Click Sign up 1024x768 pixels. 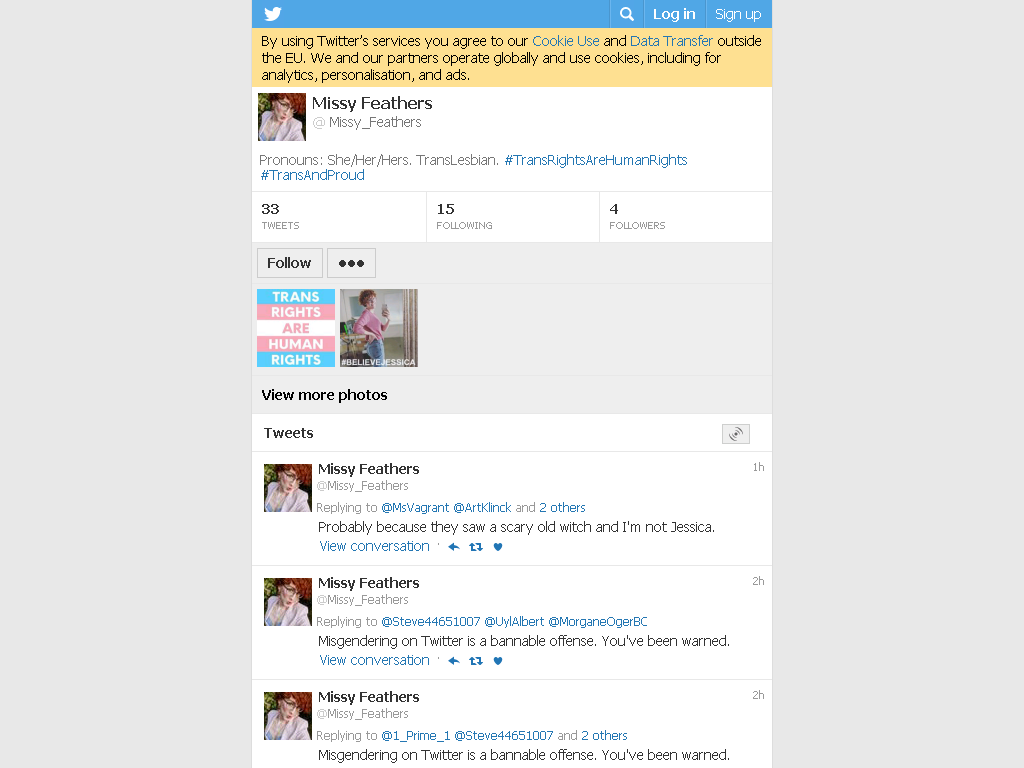coord(738,14)
